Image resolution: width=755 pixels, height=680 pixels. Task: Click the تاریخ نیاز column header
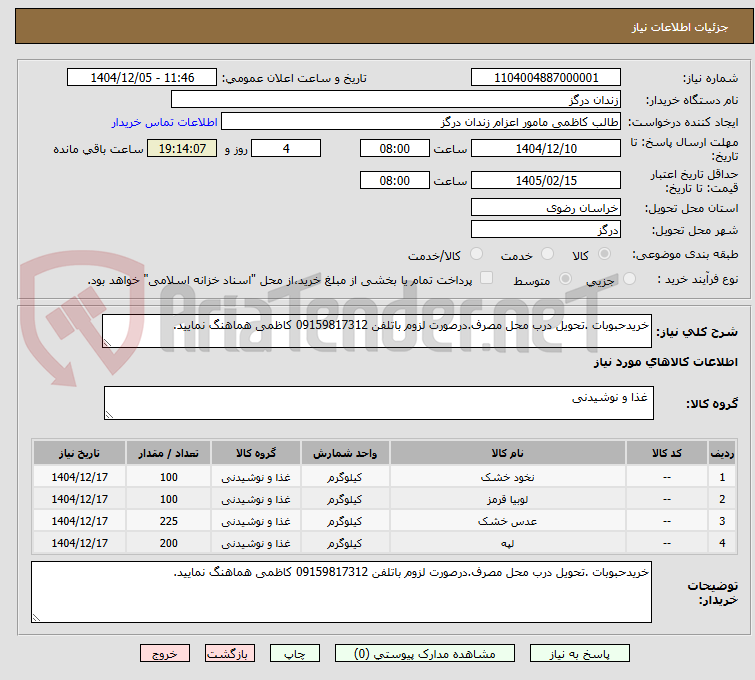point(79,453)
